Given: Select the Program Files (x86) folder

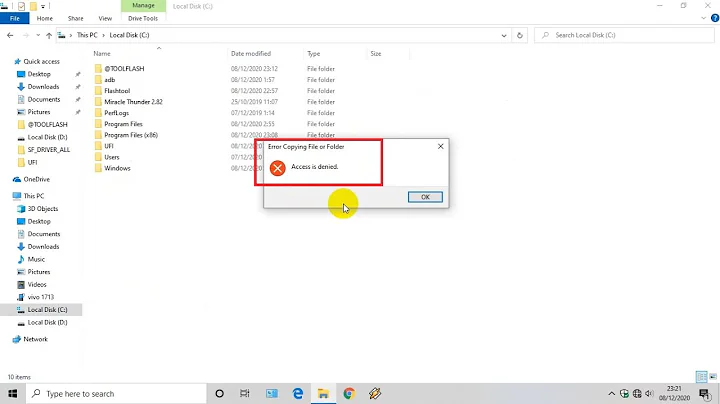Looking at the screenshot, I should coord(131,135).
